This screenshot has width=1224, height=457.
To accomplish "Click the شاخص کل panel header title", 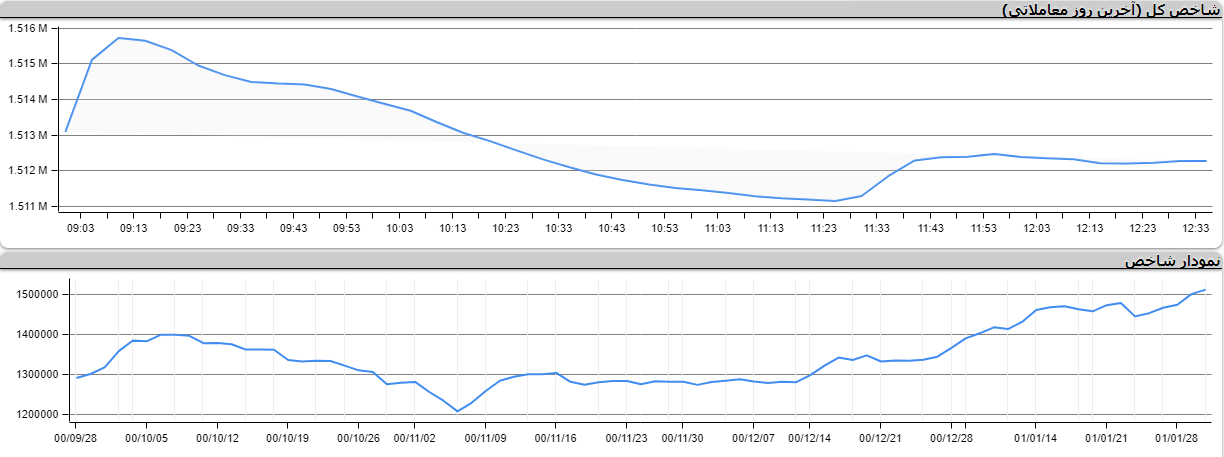I will click(1111, 10).
